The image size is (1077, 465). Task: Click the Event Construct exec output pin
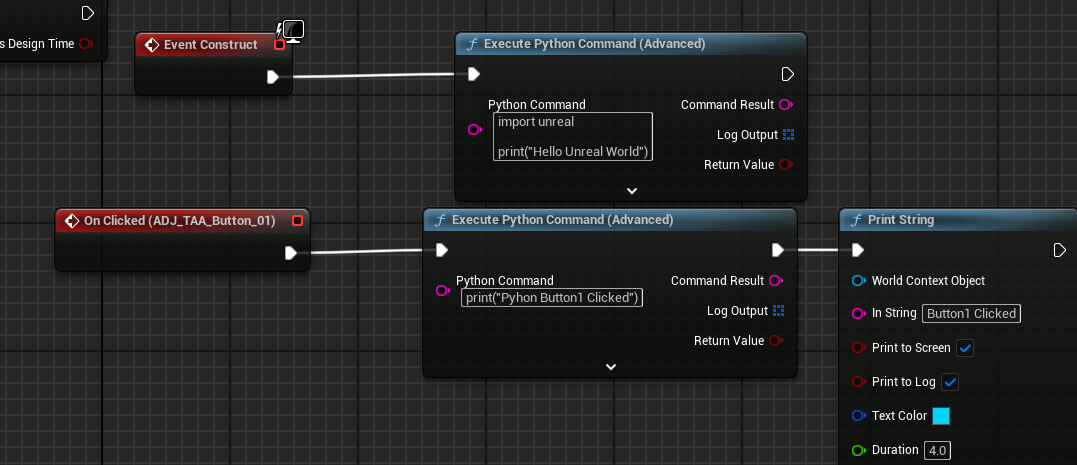point(273,77)
